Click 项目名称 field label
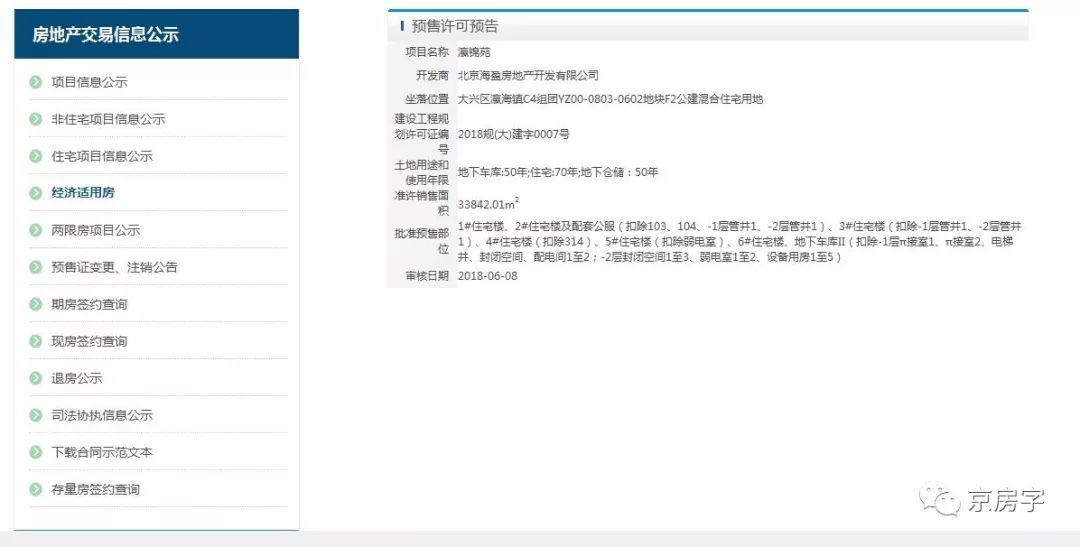 (427, 52)
